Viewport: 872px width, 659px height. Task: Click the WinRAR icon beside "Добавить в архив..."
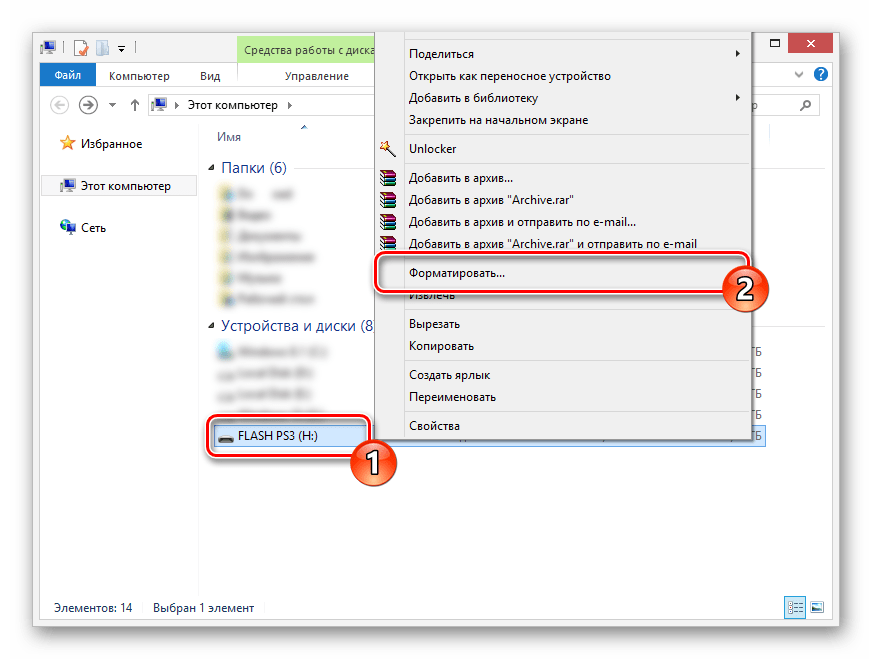(388, 178)
